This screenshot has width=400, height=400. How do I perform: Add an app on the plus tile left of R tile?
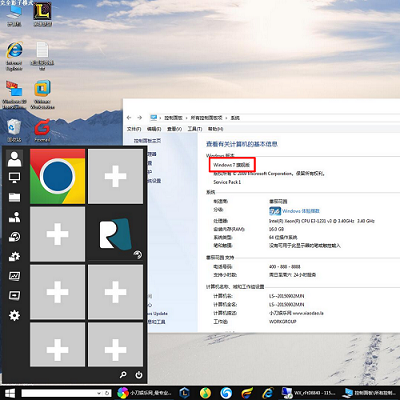57,234
